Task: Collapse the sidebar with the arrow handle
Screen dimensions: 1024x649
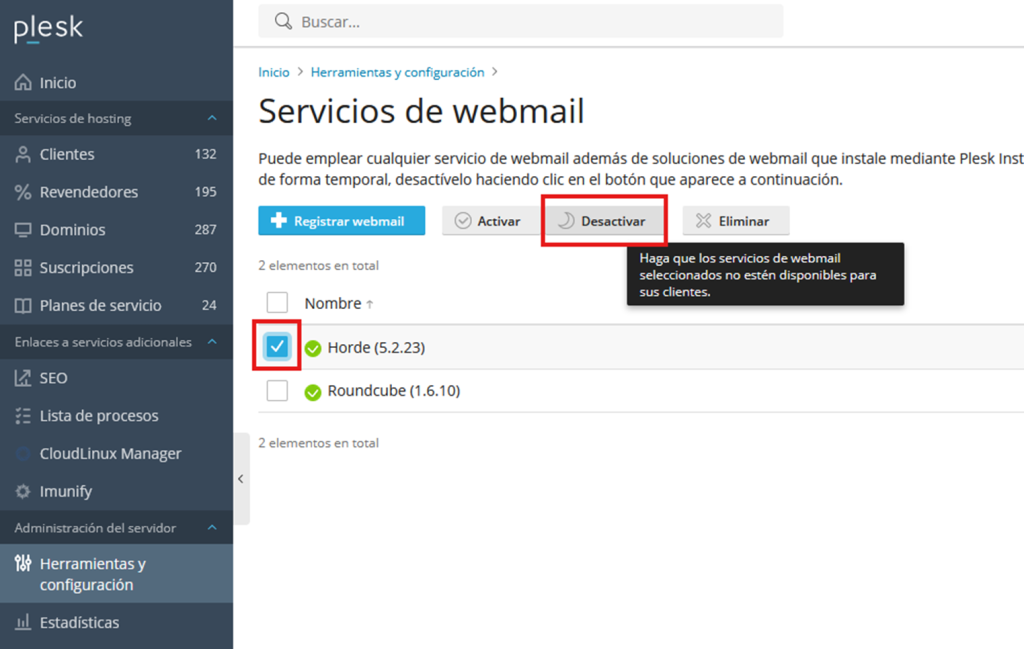Action: click(x=241, y=479)
